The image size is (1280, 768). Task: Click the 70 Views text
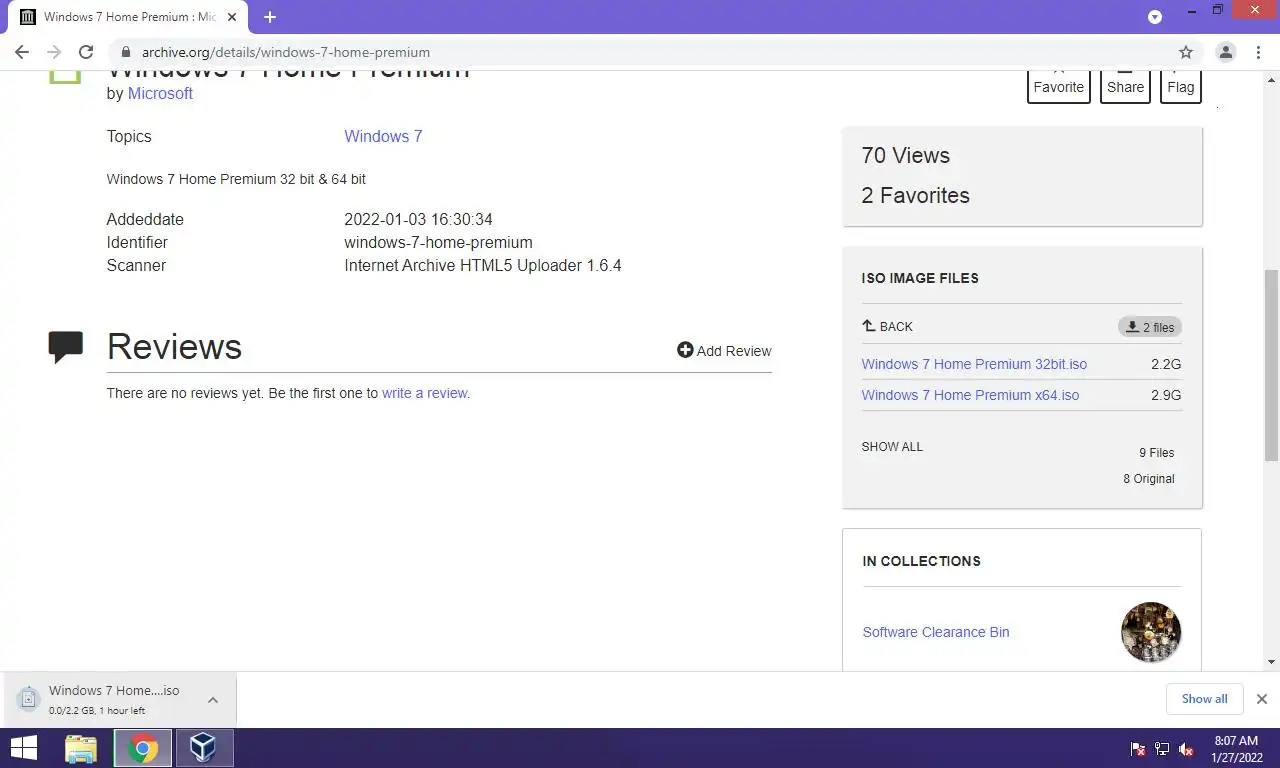[x=906, y=155]
